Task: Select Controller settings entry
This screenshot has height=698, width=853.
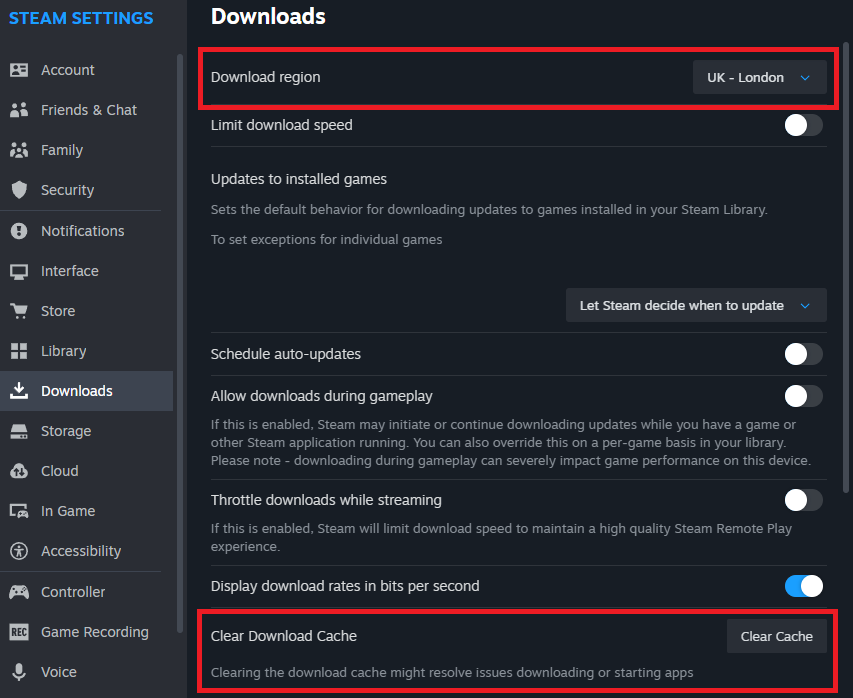Action: click(x=73, y=592)
